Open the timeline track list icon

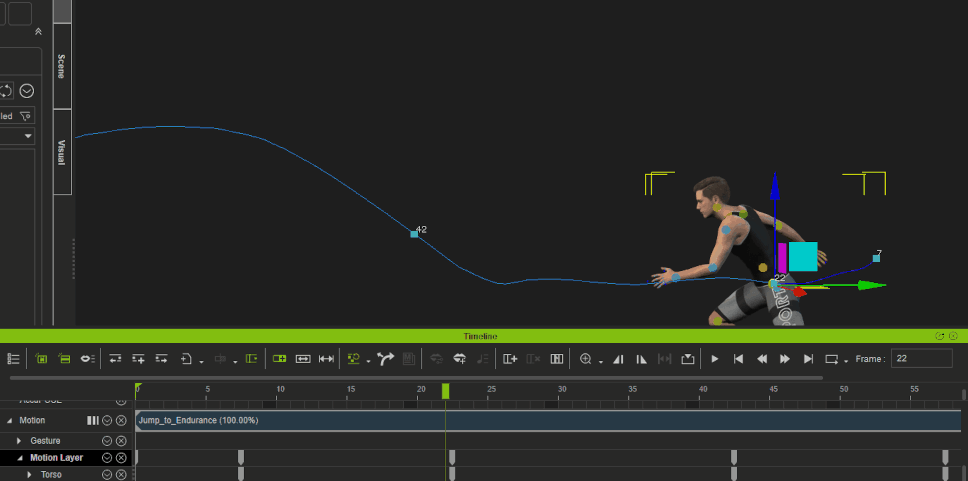[14, 359]
